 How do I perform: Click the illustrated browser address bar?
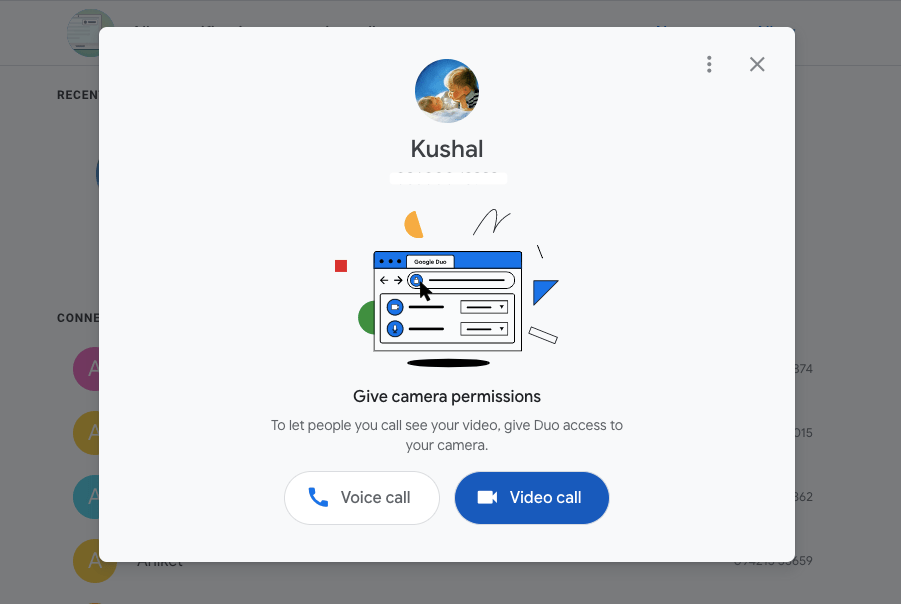[x=461, y=280]
